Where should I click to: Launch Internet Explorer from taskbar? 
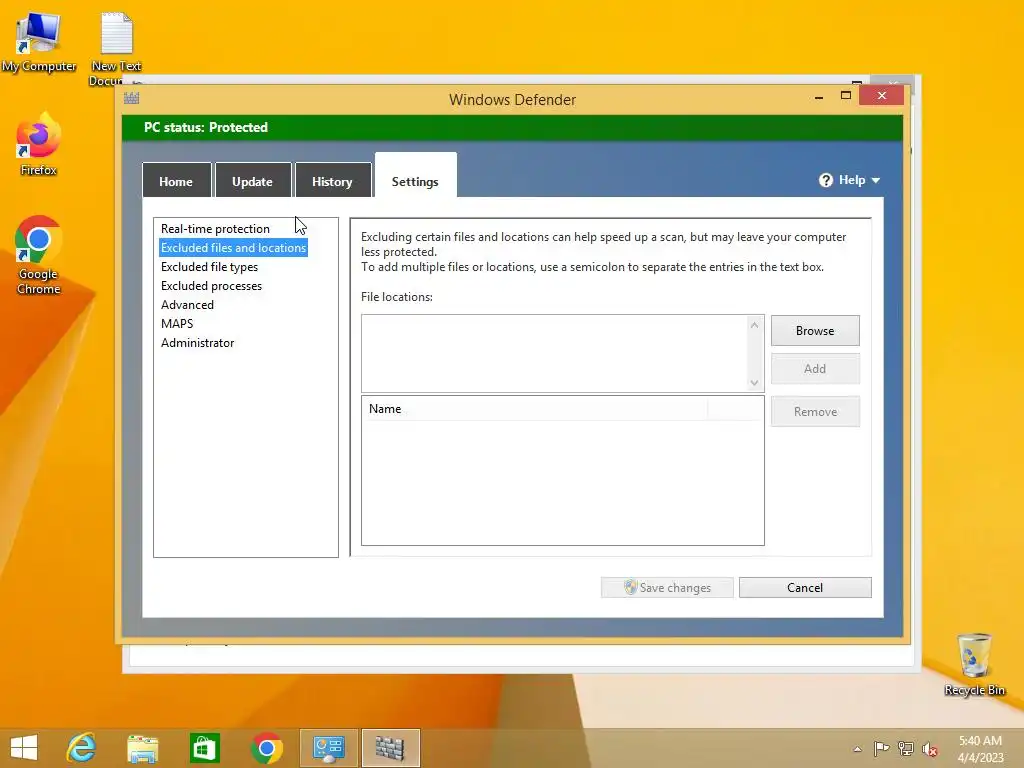pos(82,748)
